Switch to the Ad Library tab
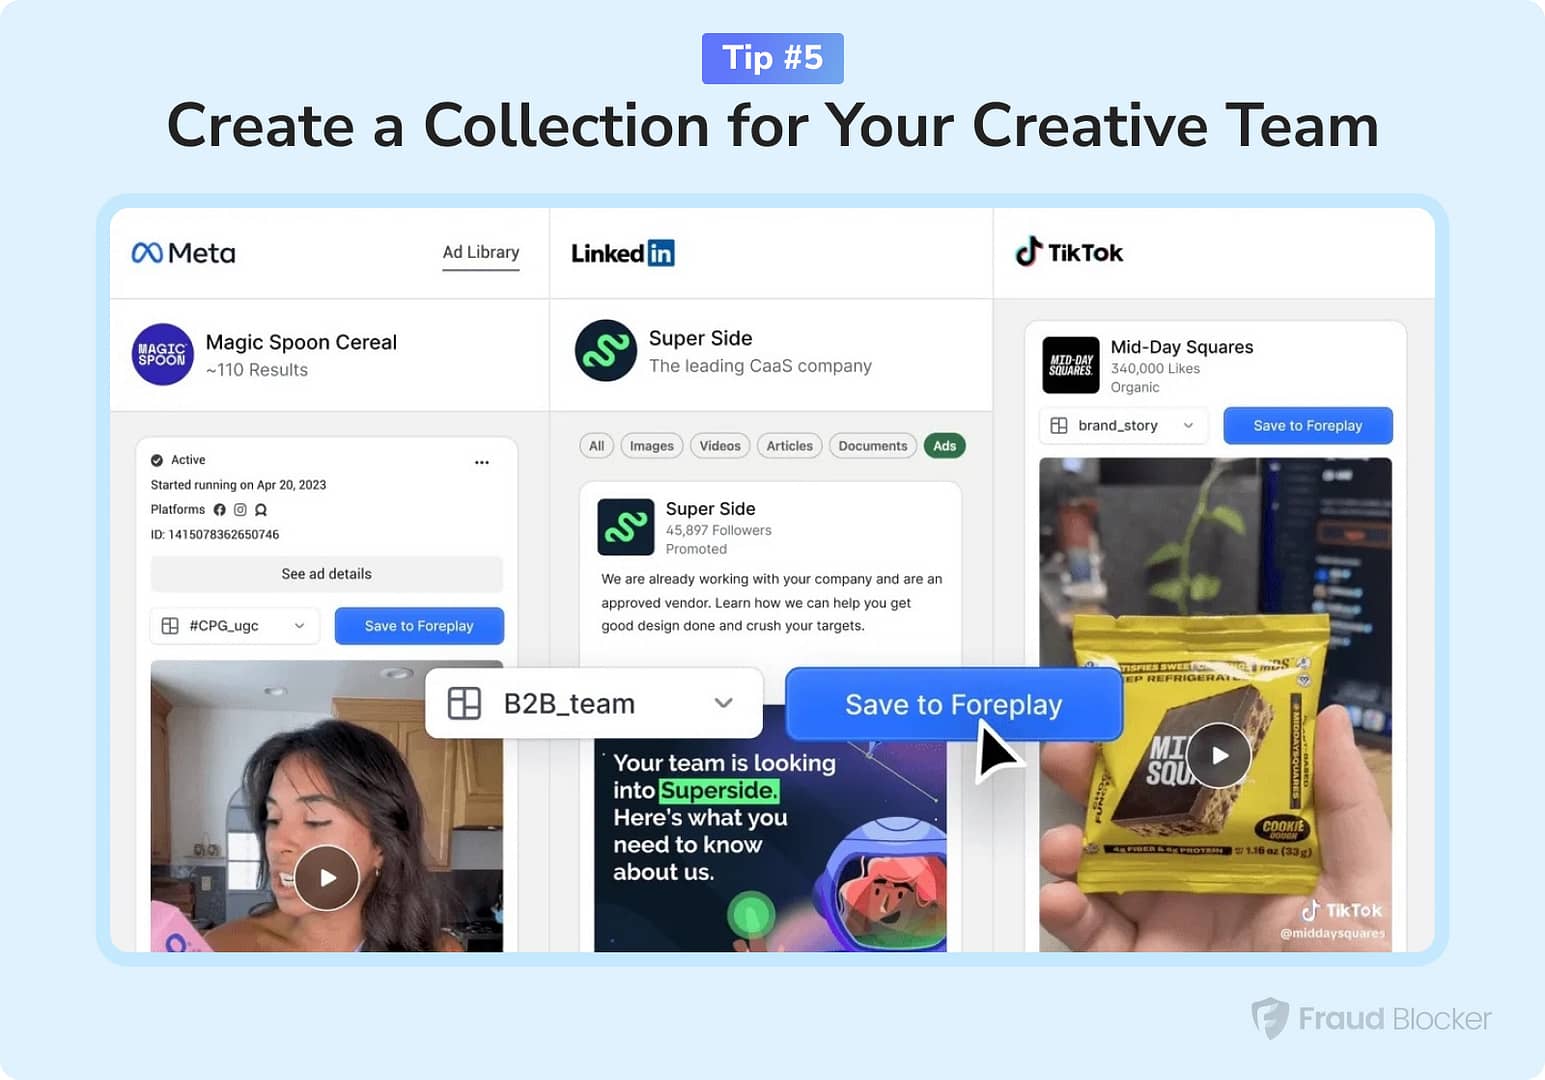Screen dimensions: 1545x1080 (481, 253)
